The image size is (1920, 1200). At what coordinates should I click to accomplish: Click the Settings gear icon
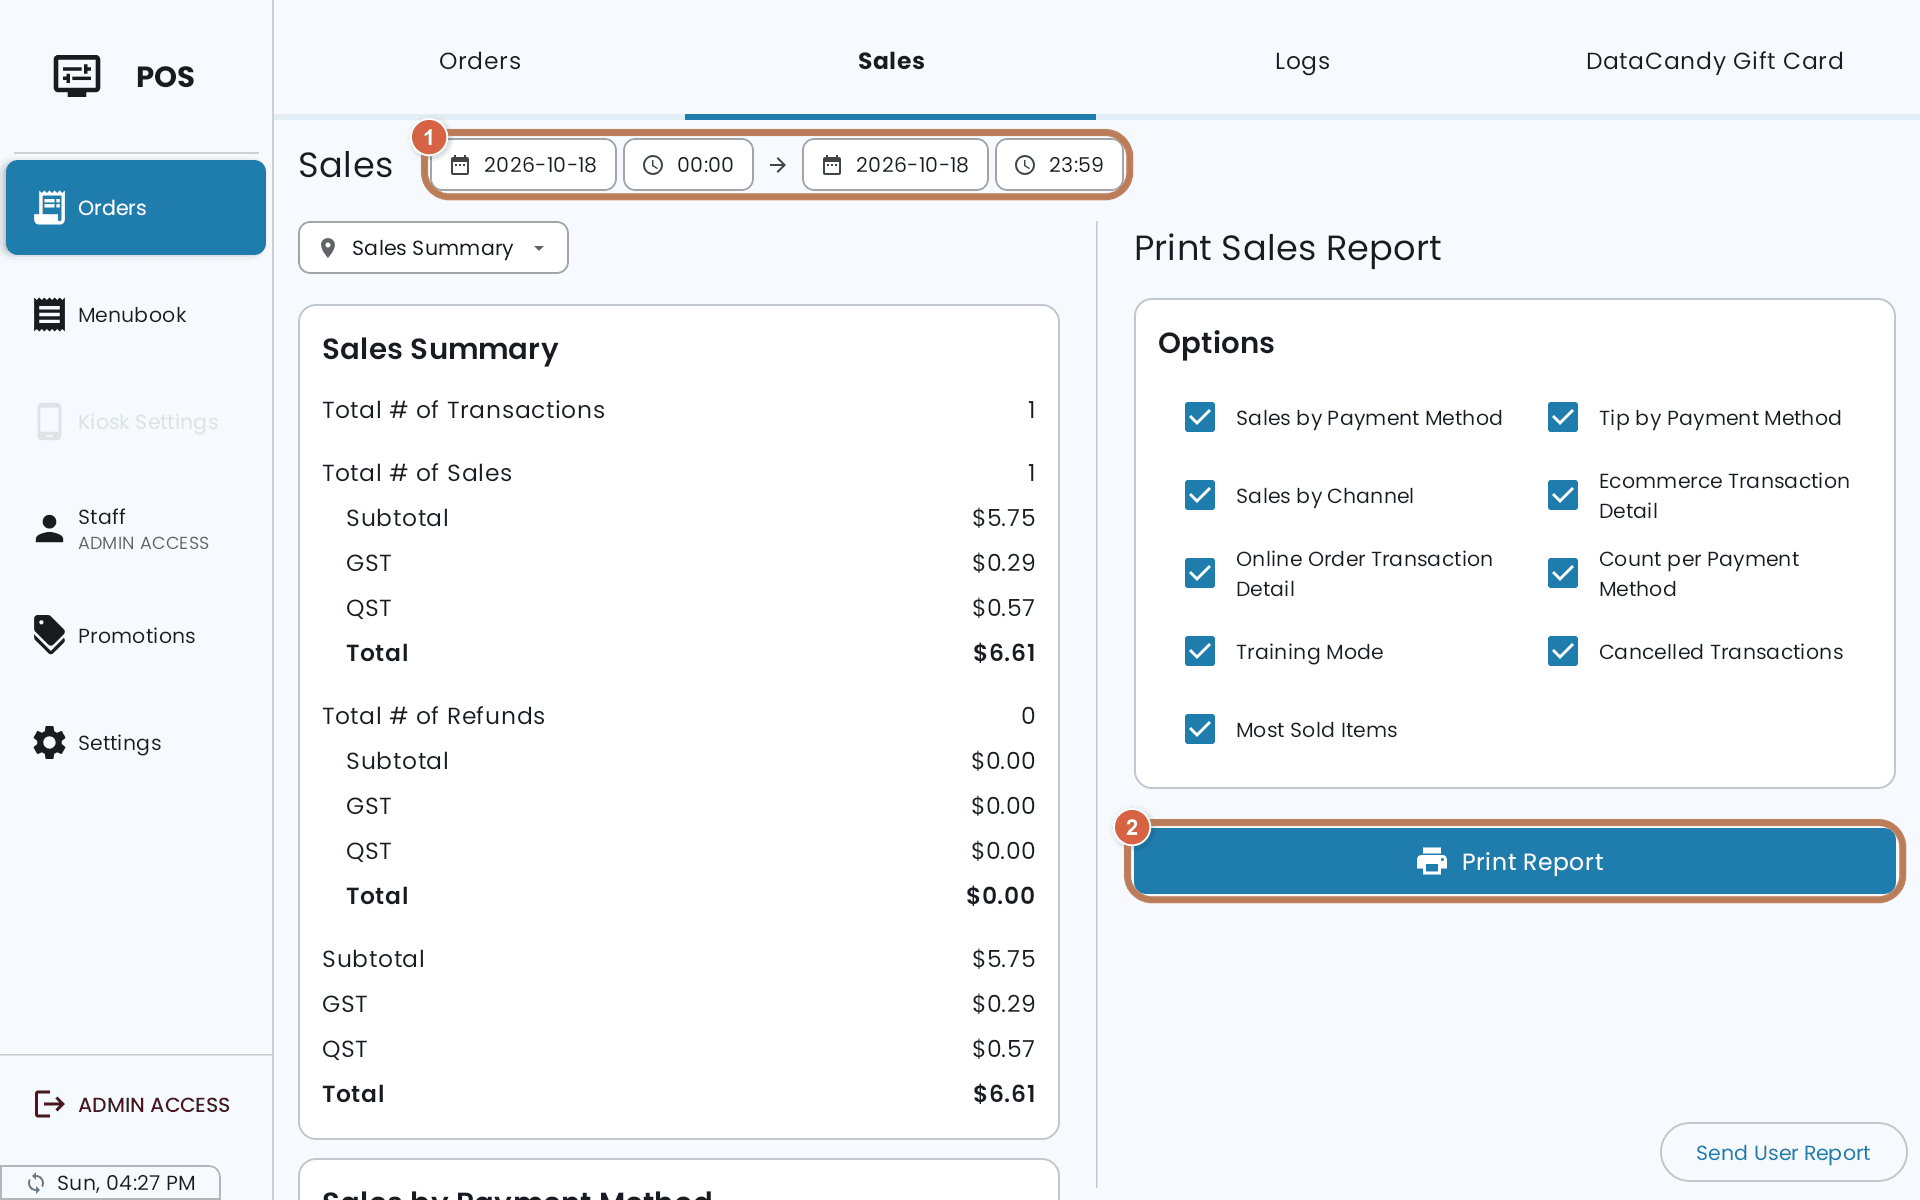coord(49,742)
